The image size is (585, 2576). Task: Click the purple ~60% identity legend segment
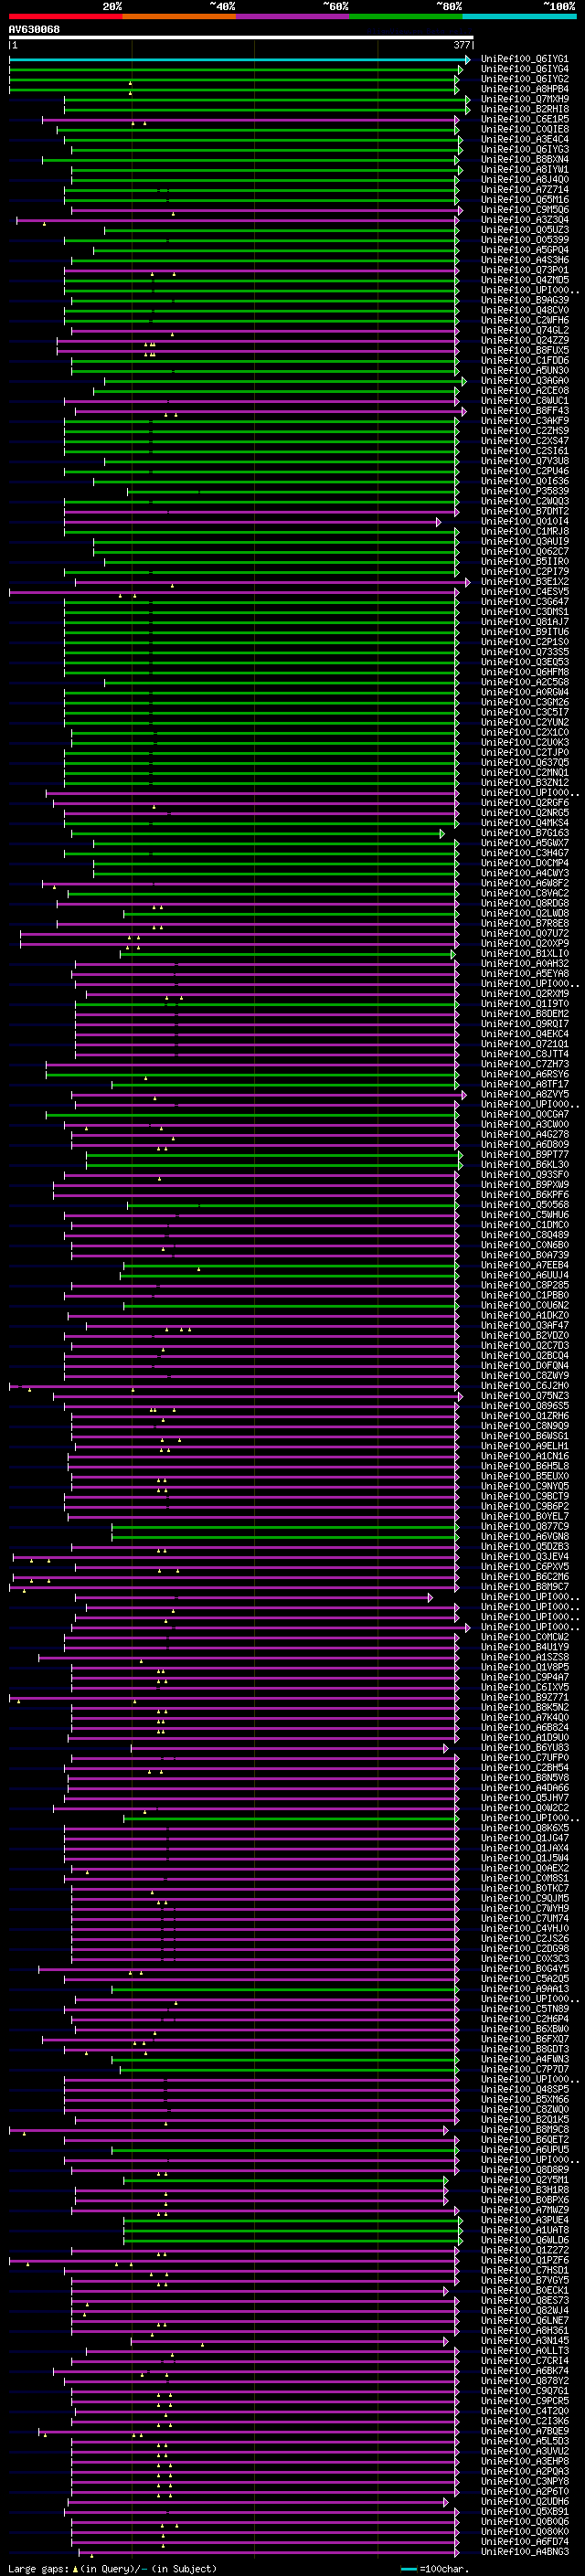(x=292, y=17)
